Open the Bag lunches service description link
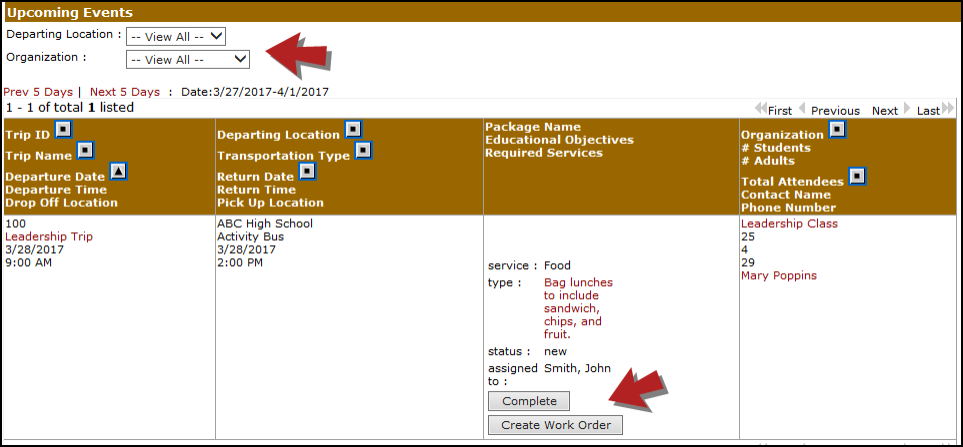 [579, 308]
